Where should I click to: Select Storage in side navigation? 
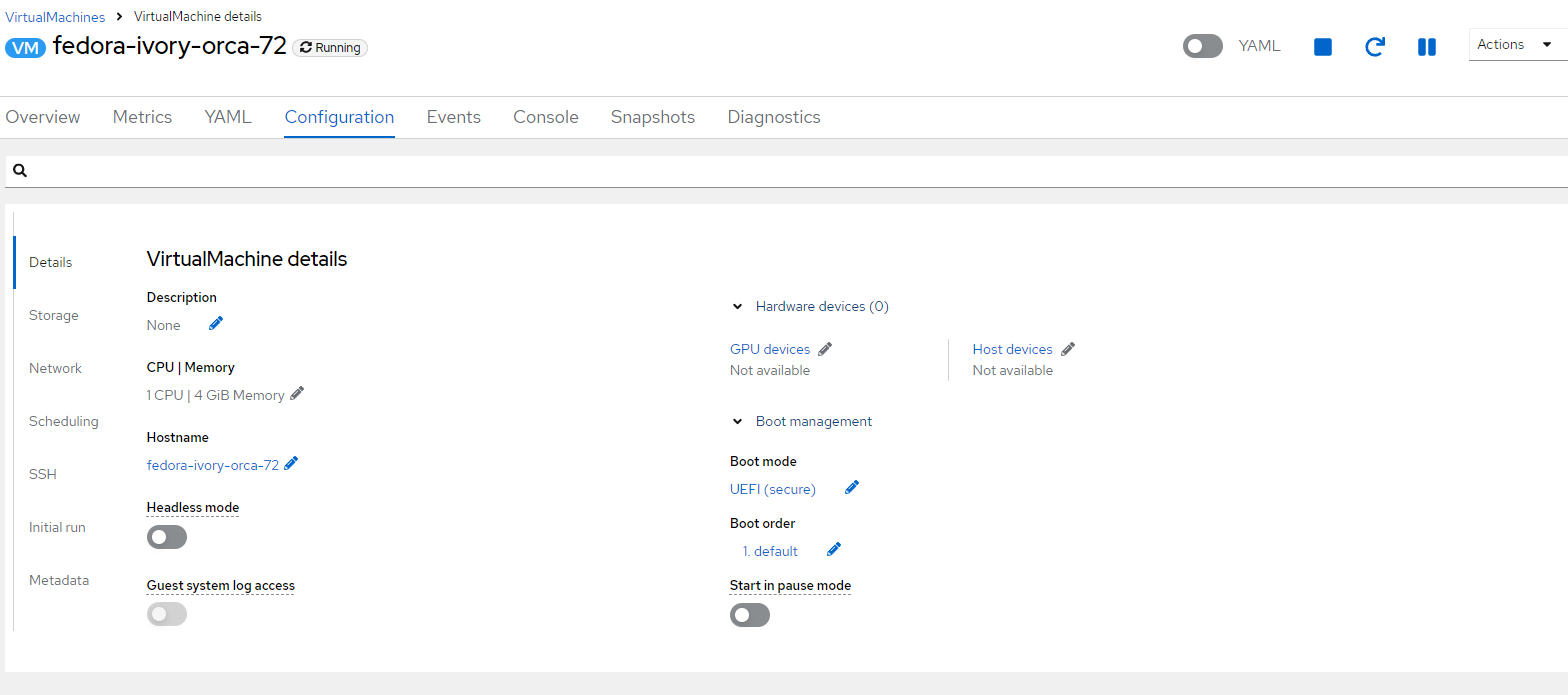[x=54, y=315]
